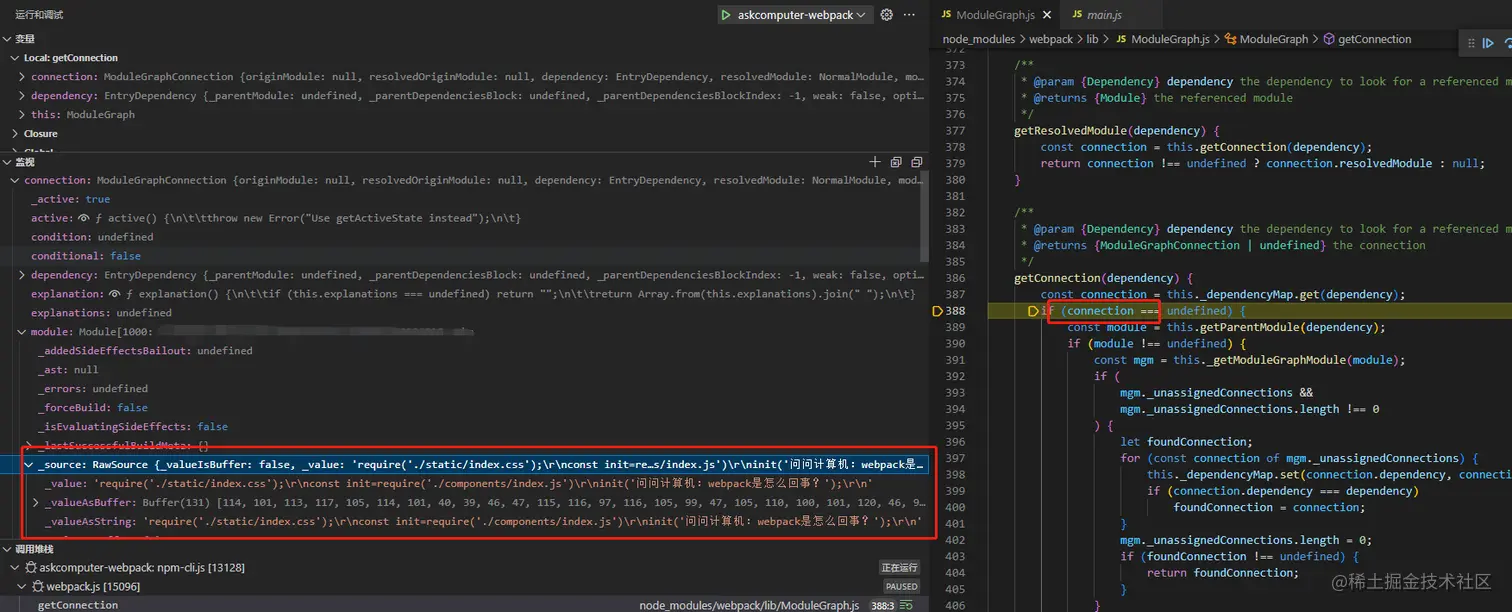Image resolution: width=1512 pixels, height=612 pixels.
Task: Add a new watch expression with plus icon
Action: pyautogui.click(x=875, y=162)
